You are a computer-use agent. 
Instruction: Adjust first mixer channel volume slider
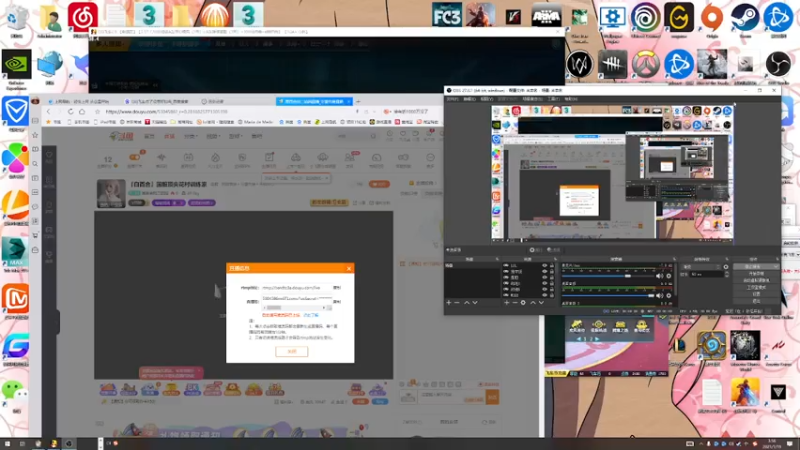[628, 276]
